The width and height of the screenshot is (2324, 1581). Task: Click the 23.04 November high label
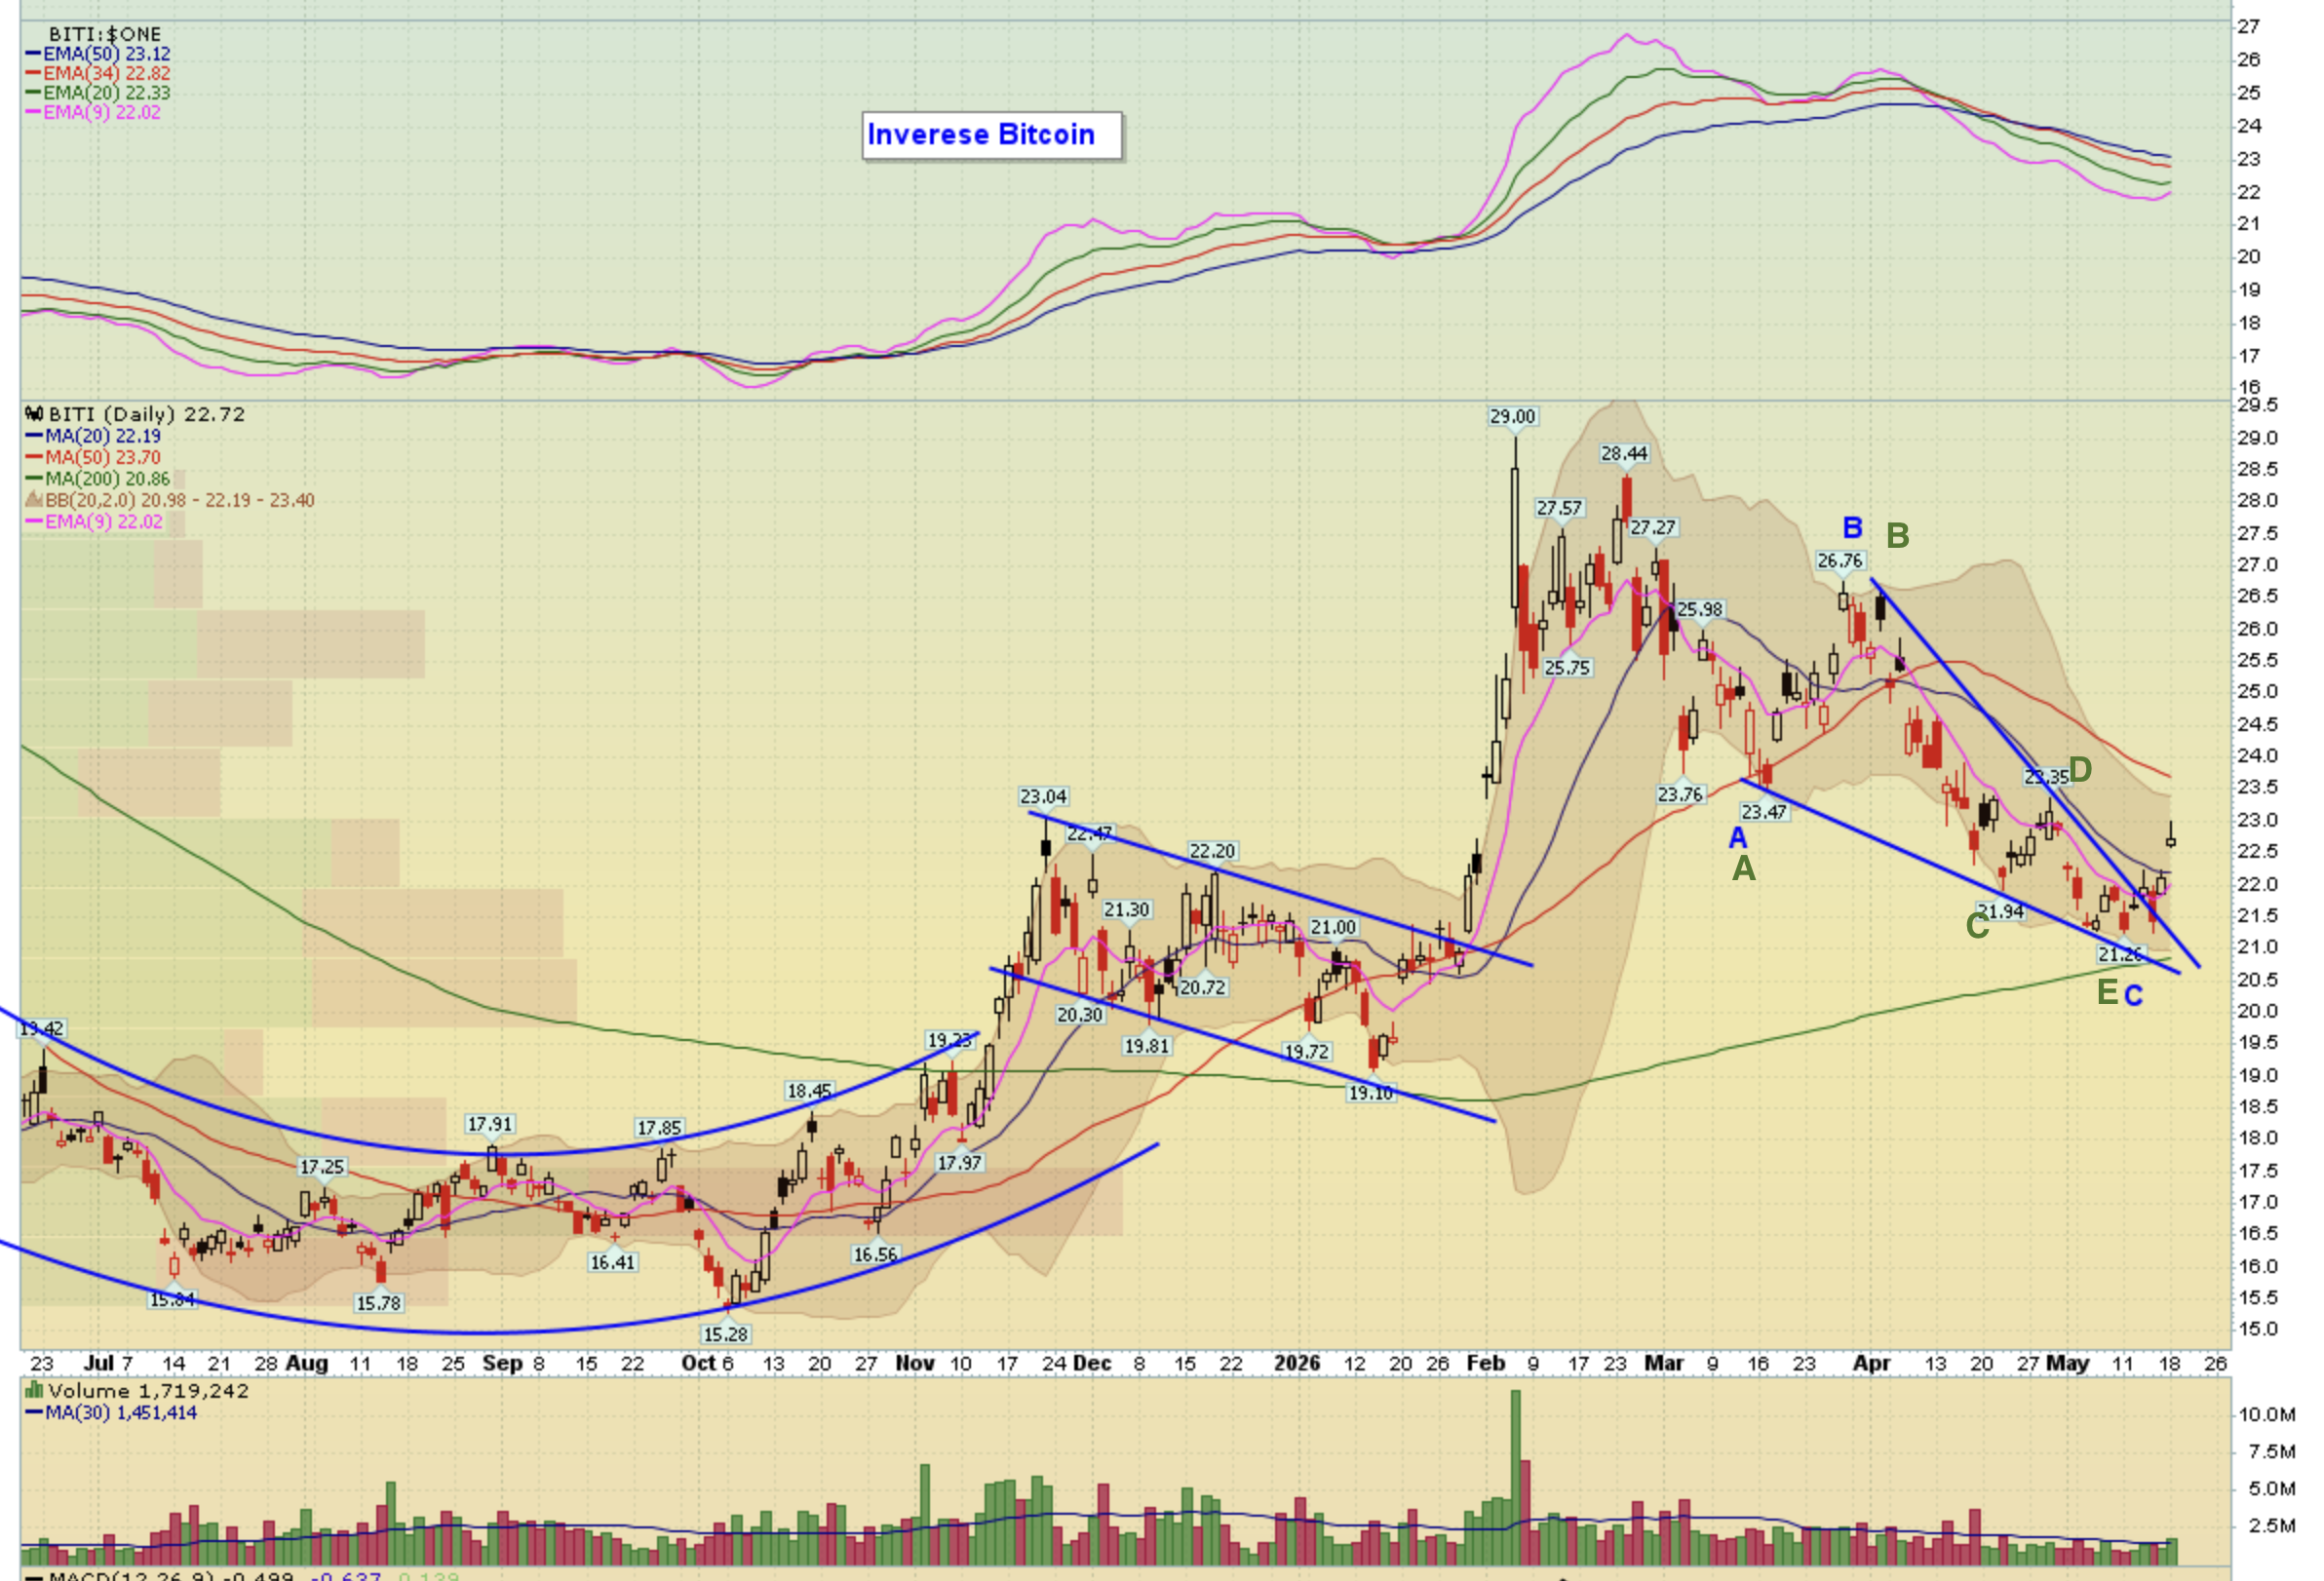1043,796
